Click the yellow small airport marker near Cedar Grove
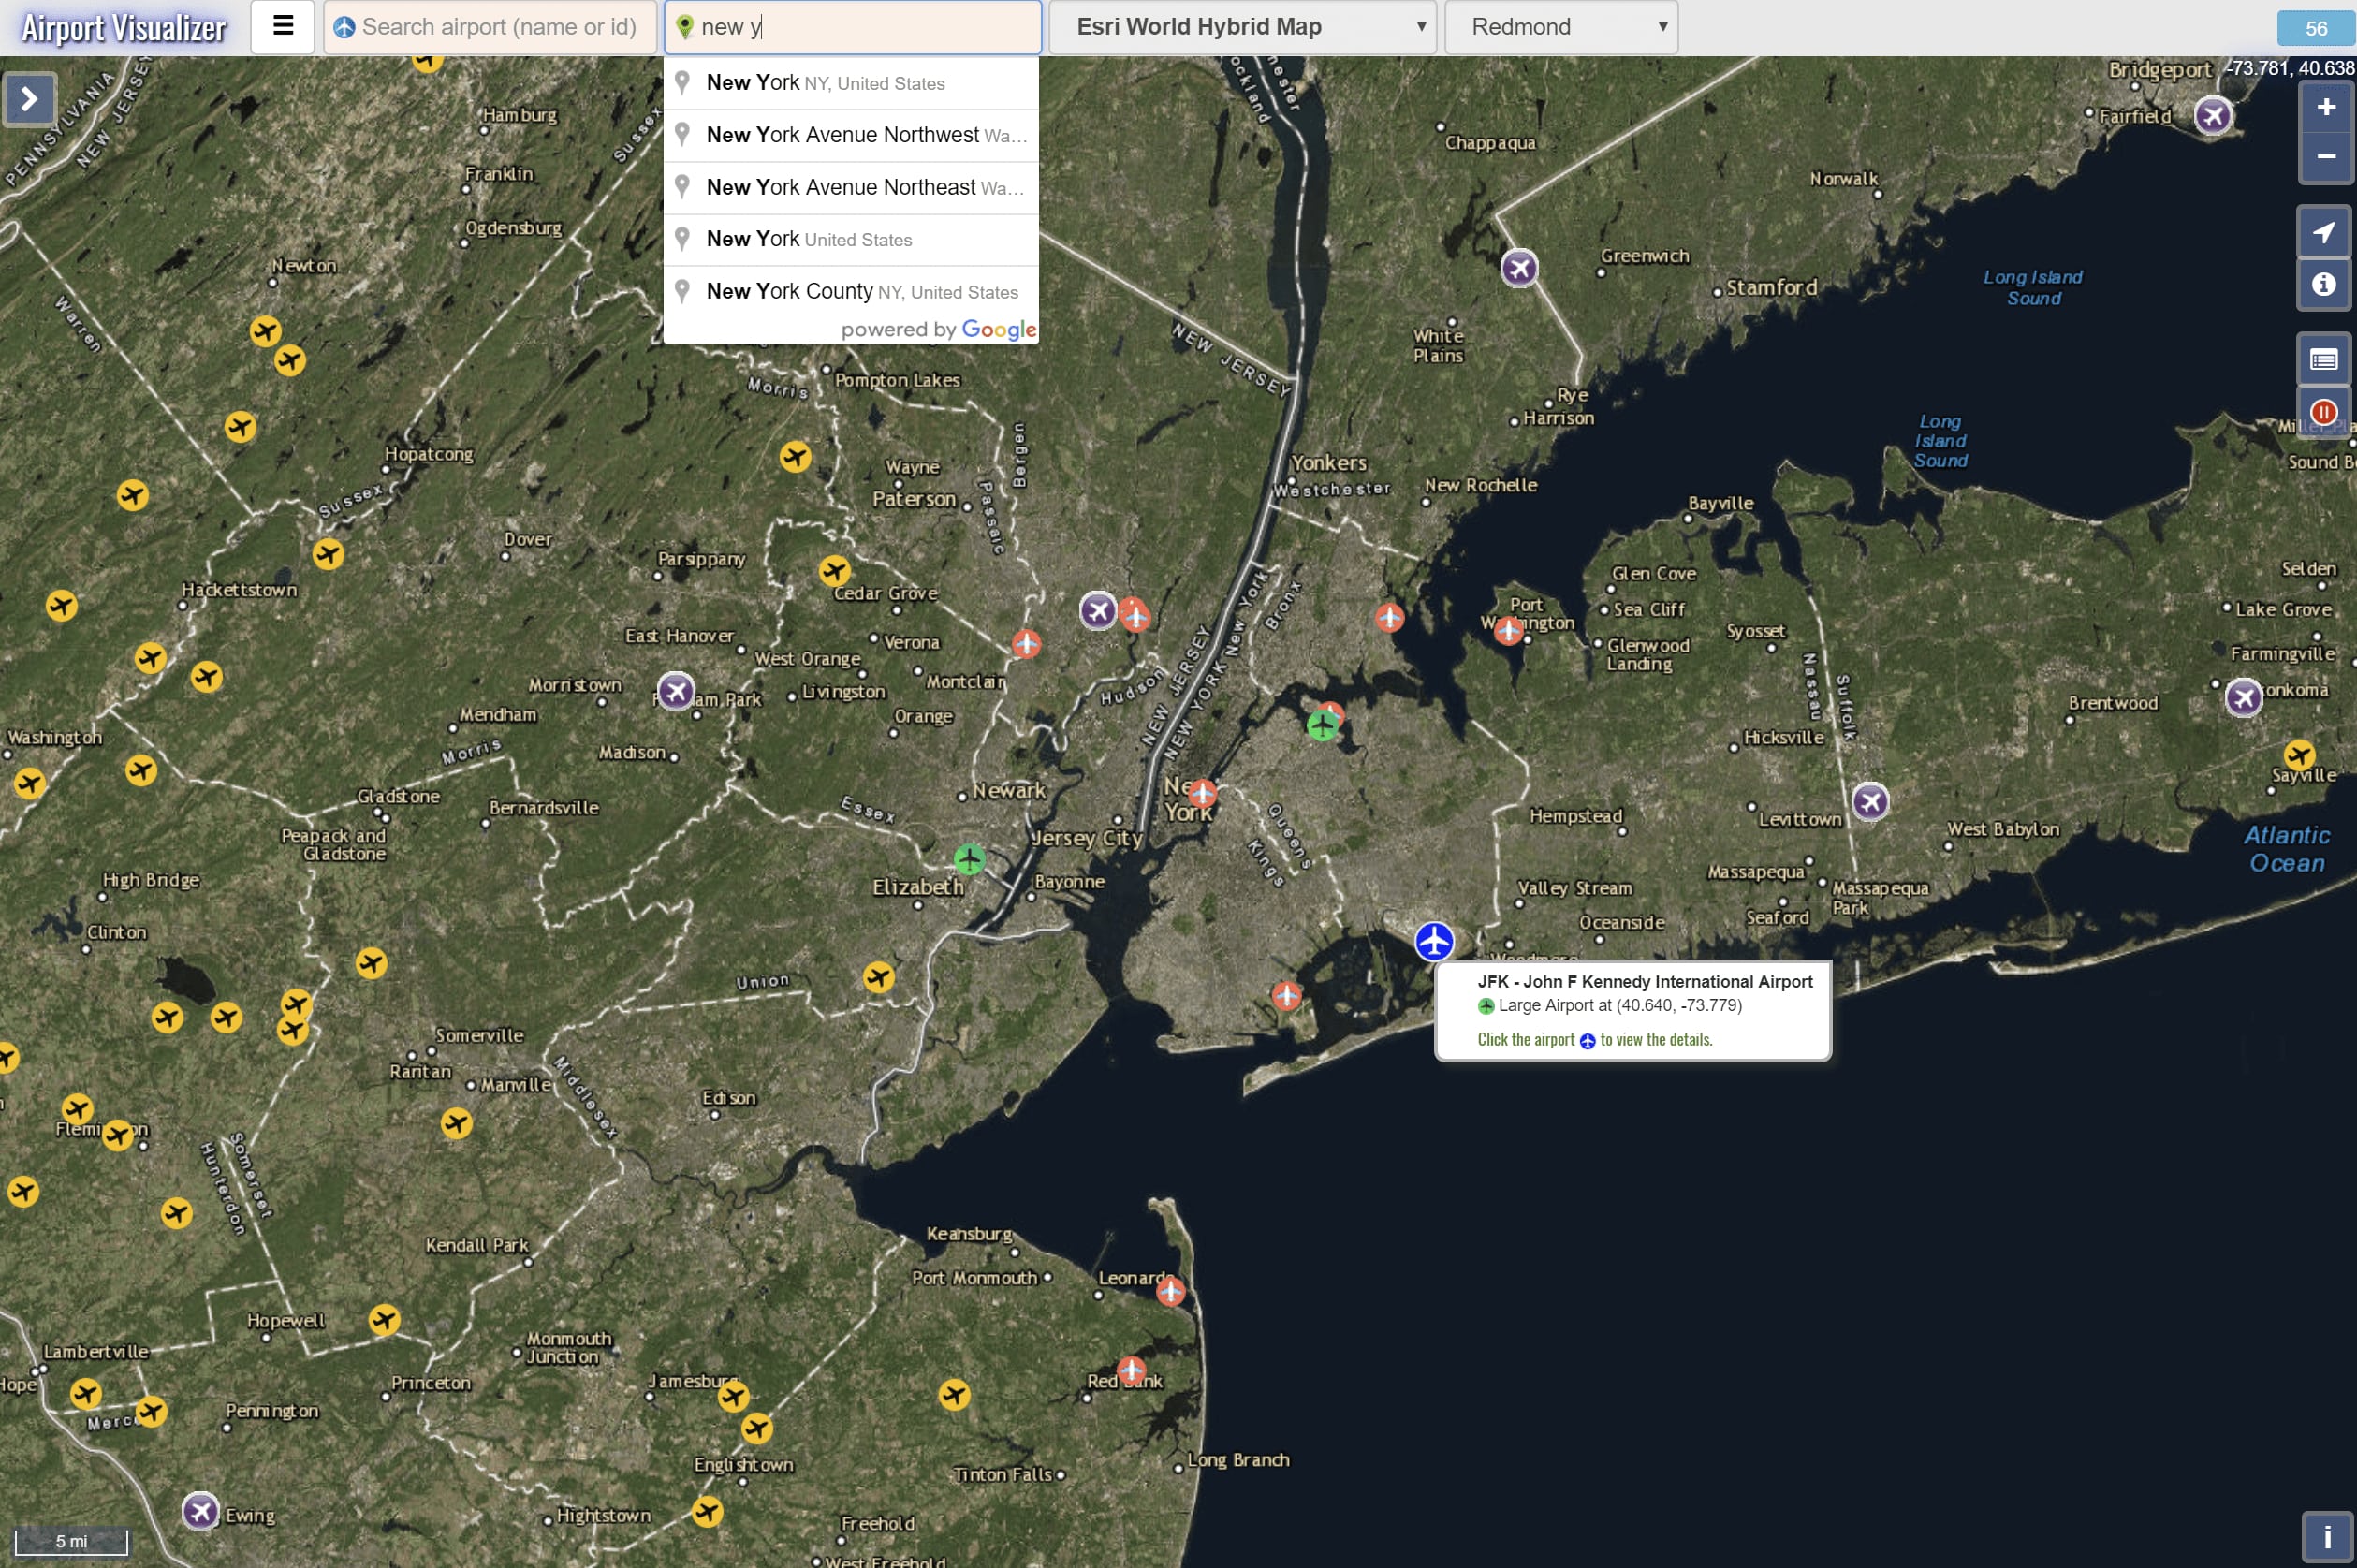This screenshot has height=1568, width=2357. click(834, 571)
